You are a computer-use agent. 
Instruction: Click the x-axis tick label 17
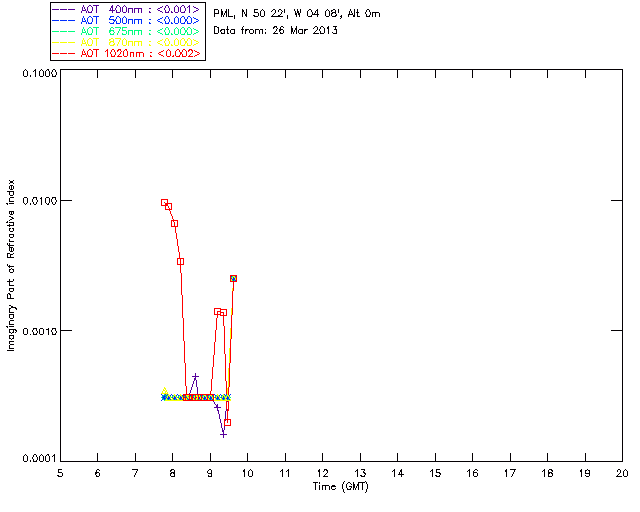tap(510, 473)
